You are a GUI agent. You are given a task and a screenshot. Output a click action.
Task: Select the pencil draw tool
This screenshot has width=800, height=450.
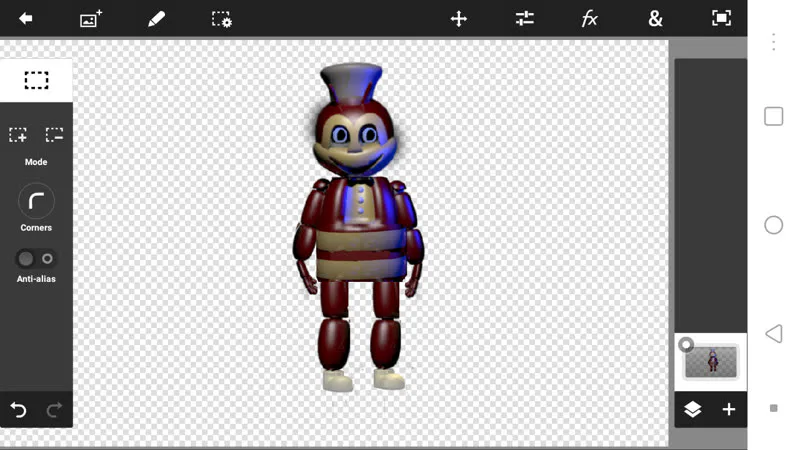(156, 19)
